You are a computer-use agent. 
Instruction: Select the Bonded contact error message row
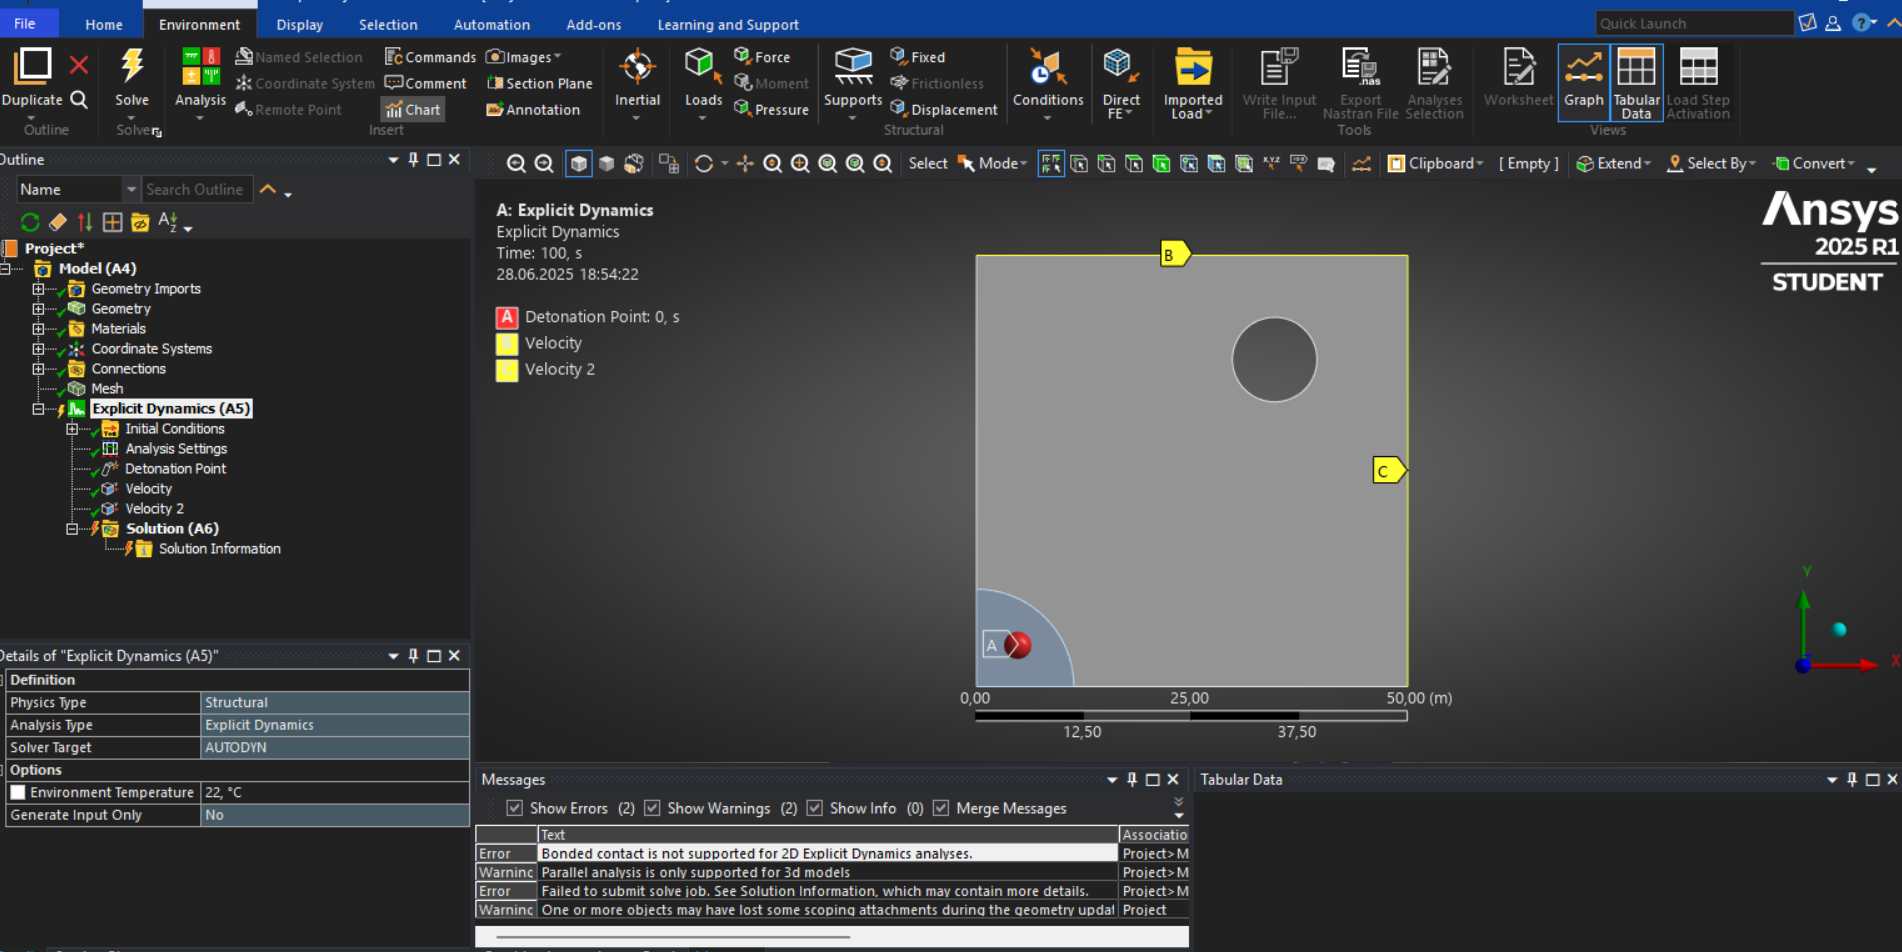pyautogui.click(x=832, y=853)
